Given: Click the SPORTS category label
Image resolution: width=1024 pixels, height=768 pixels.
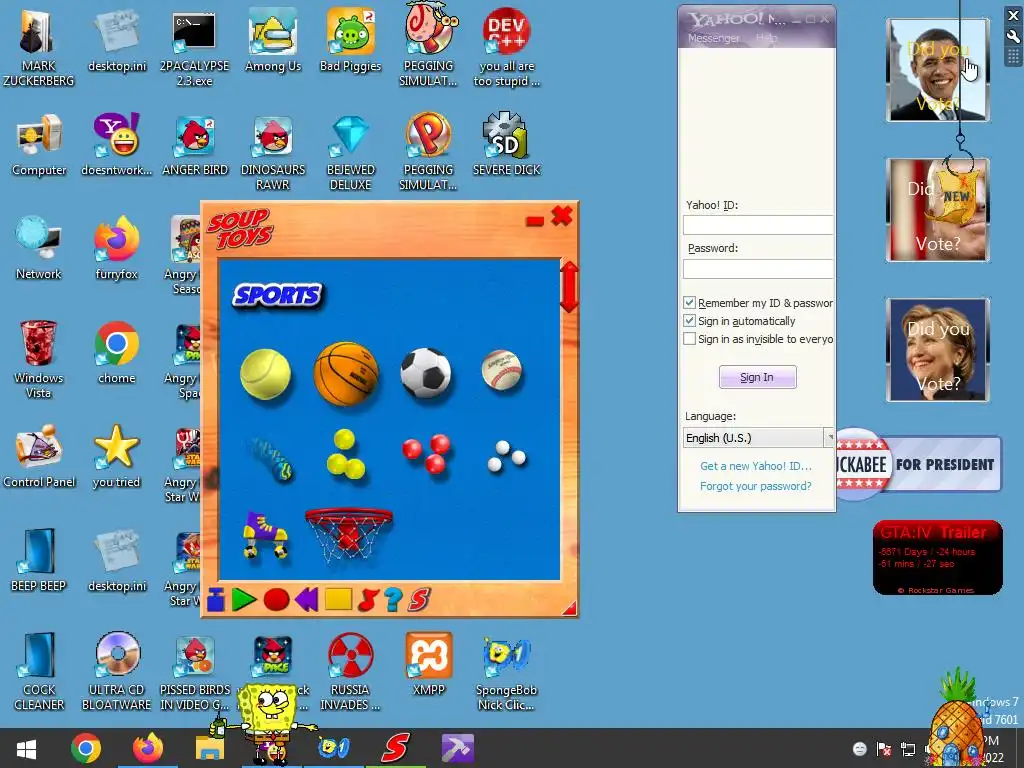Looking at the screenshot, I should (278, 295).
